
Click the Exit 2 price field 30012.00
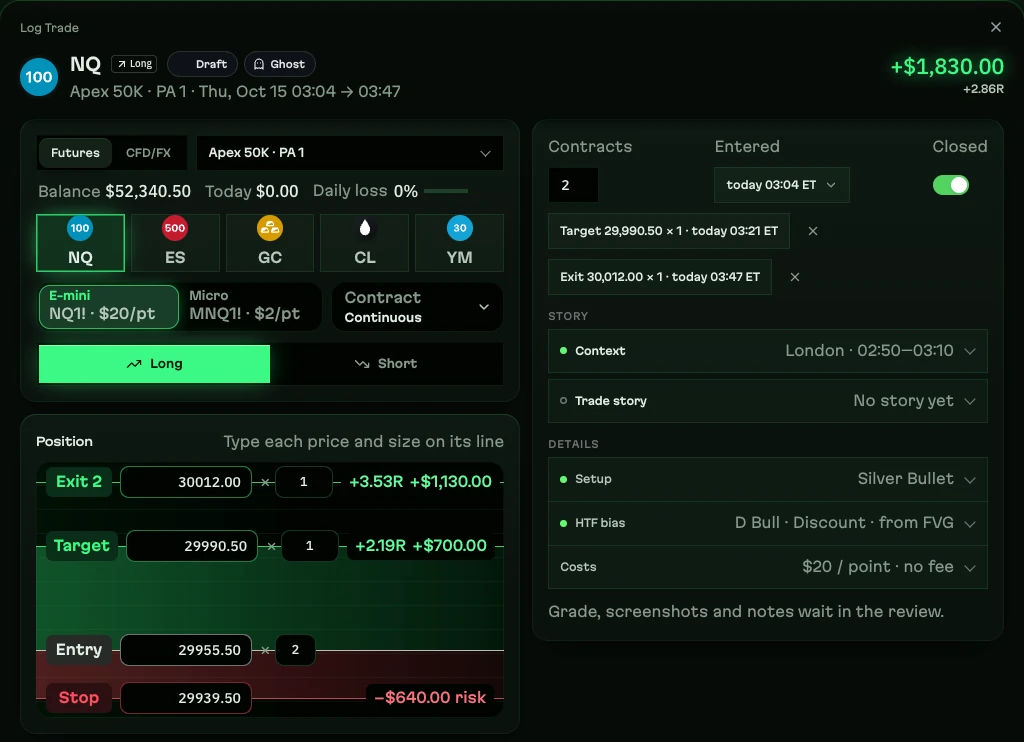tap(186, 482)
